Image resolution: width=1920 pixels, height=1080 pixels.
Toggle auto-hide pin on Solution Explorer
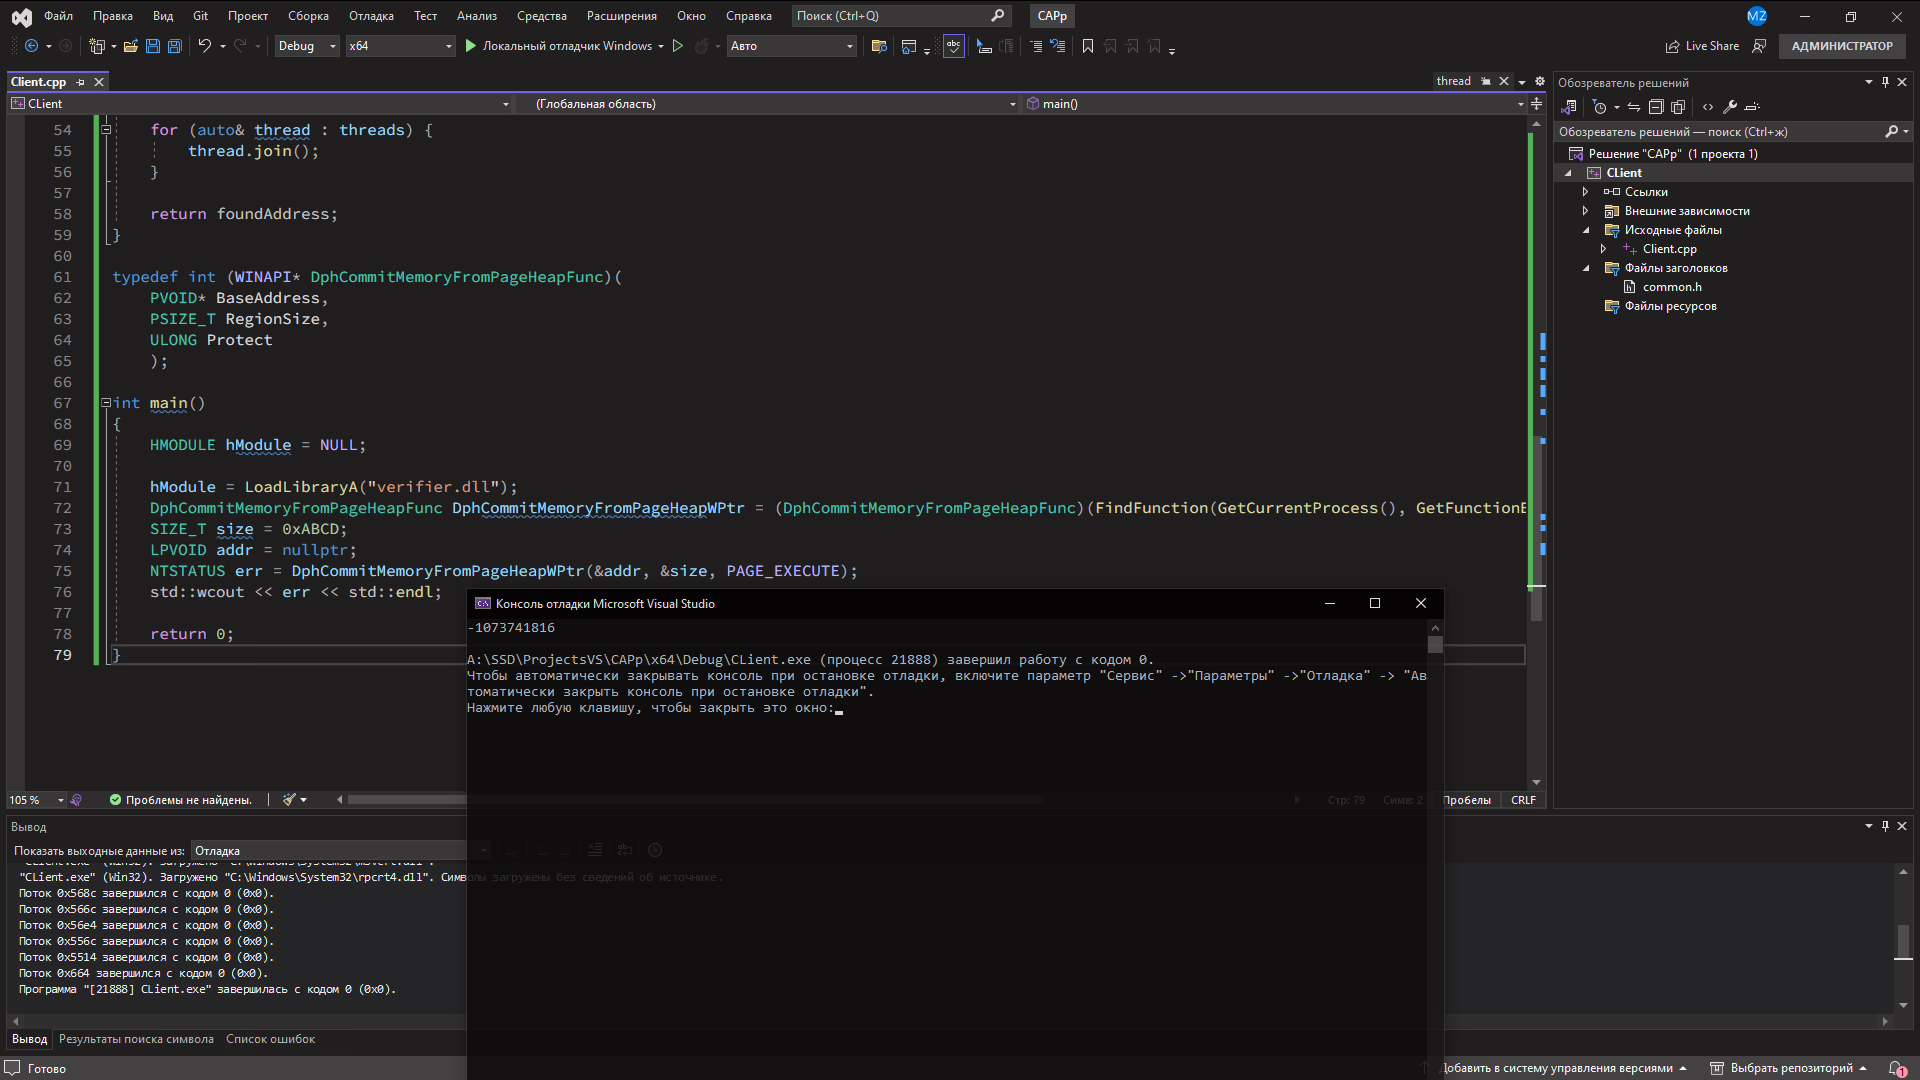(x=1885, y=82)
